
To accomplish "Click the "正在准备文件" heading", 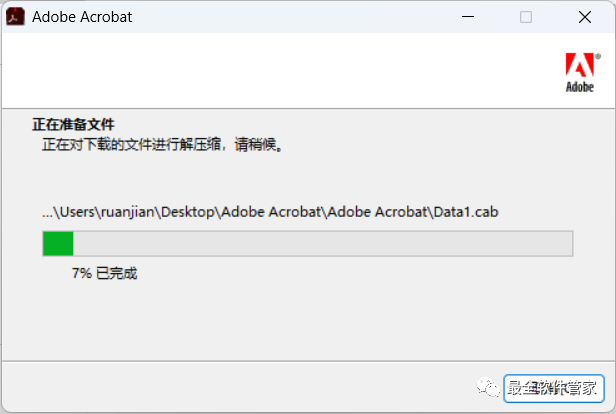I will click(x=73, y=125).
